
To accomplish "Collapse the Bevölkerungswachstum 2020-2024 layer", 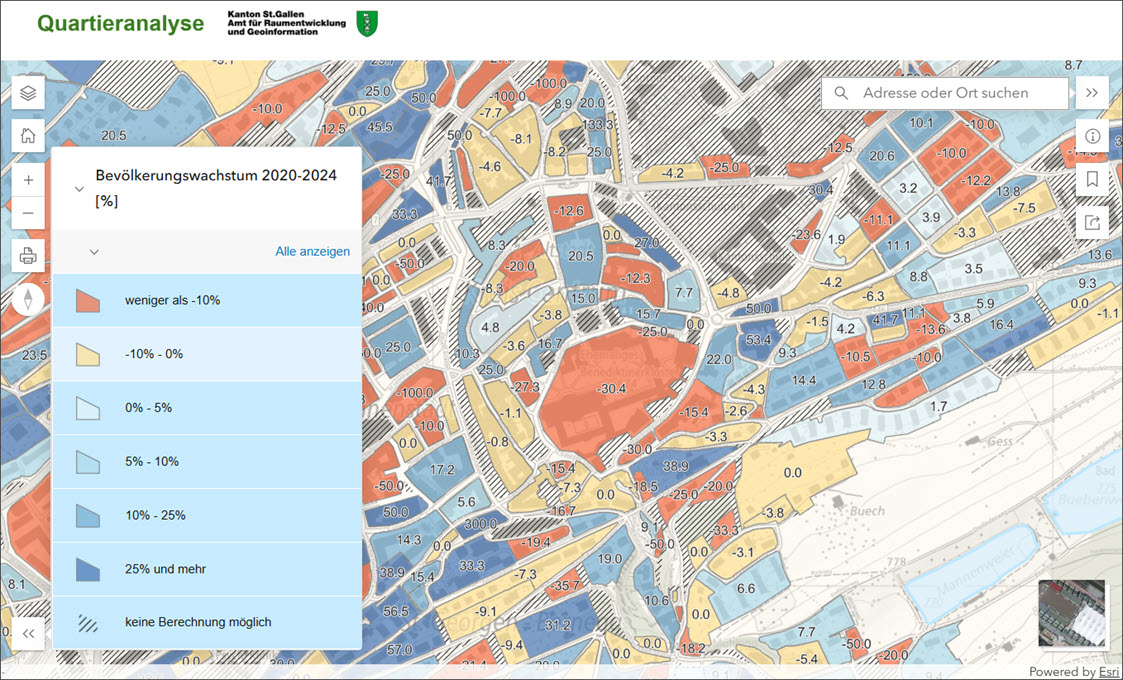I will pyautogui.click(x=79, y=188).
